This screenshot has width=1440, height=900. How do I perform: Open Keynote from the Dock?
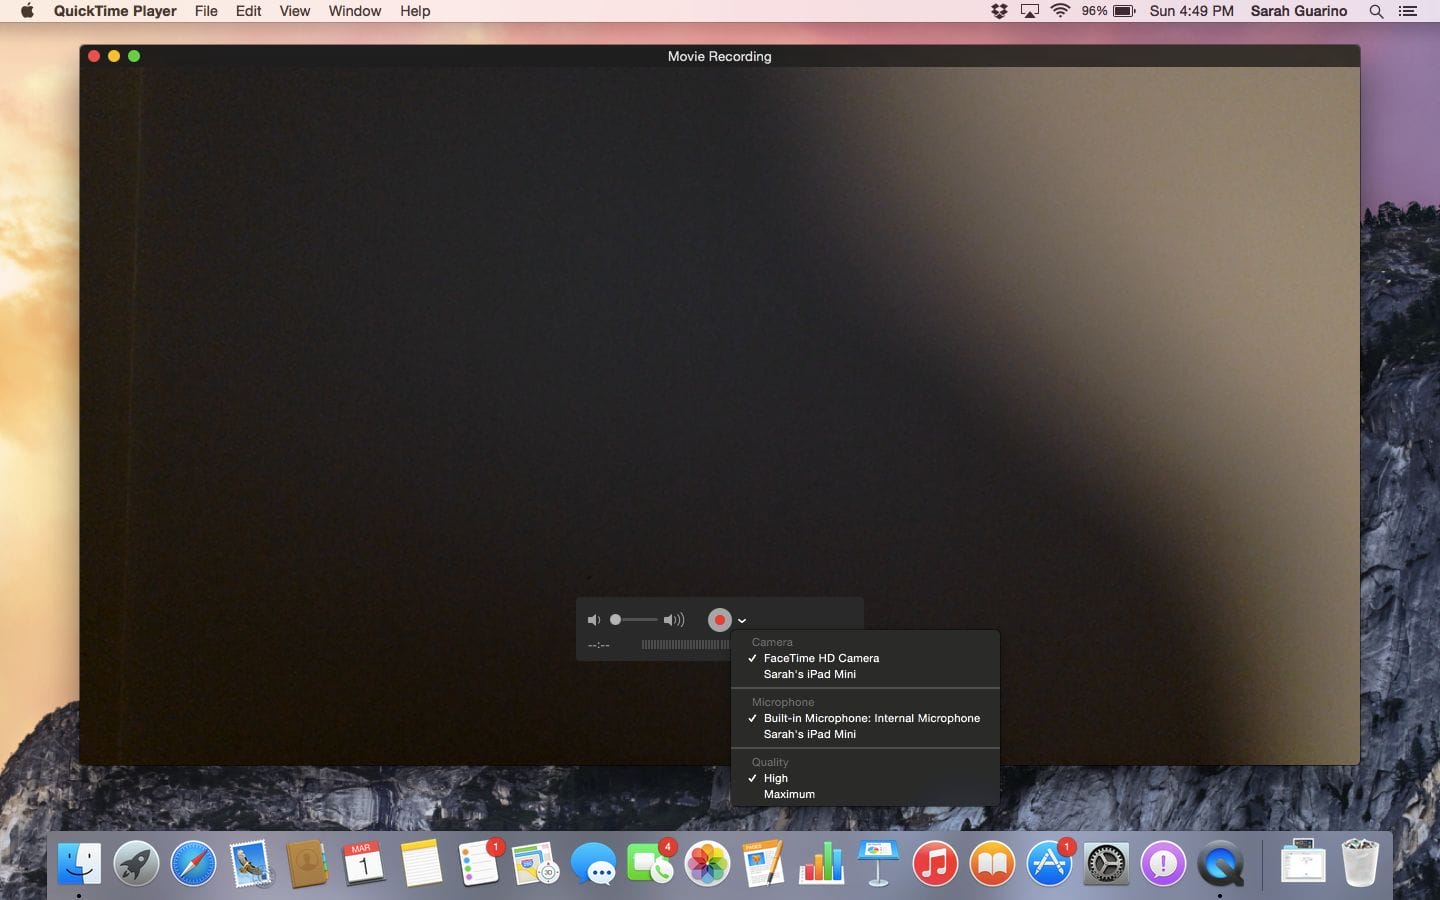(x=879, y=862)
